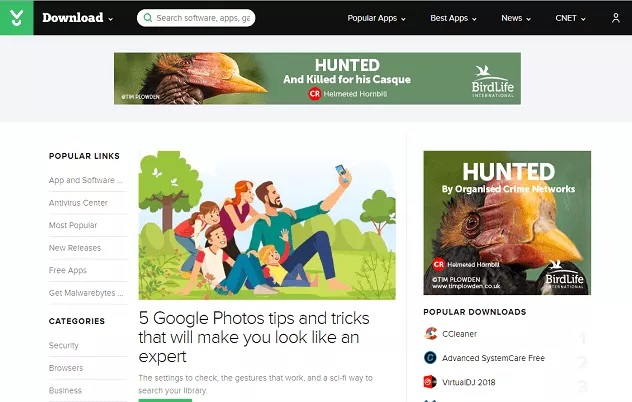Click the Get Malwarebytes link
The height and width of the screenshot is (402, 632).
click(x=86, y=293)
